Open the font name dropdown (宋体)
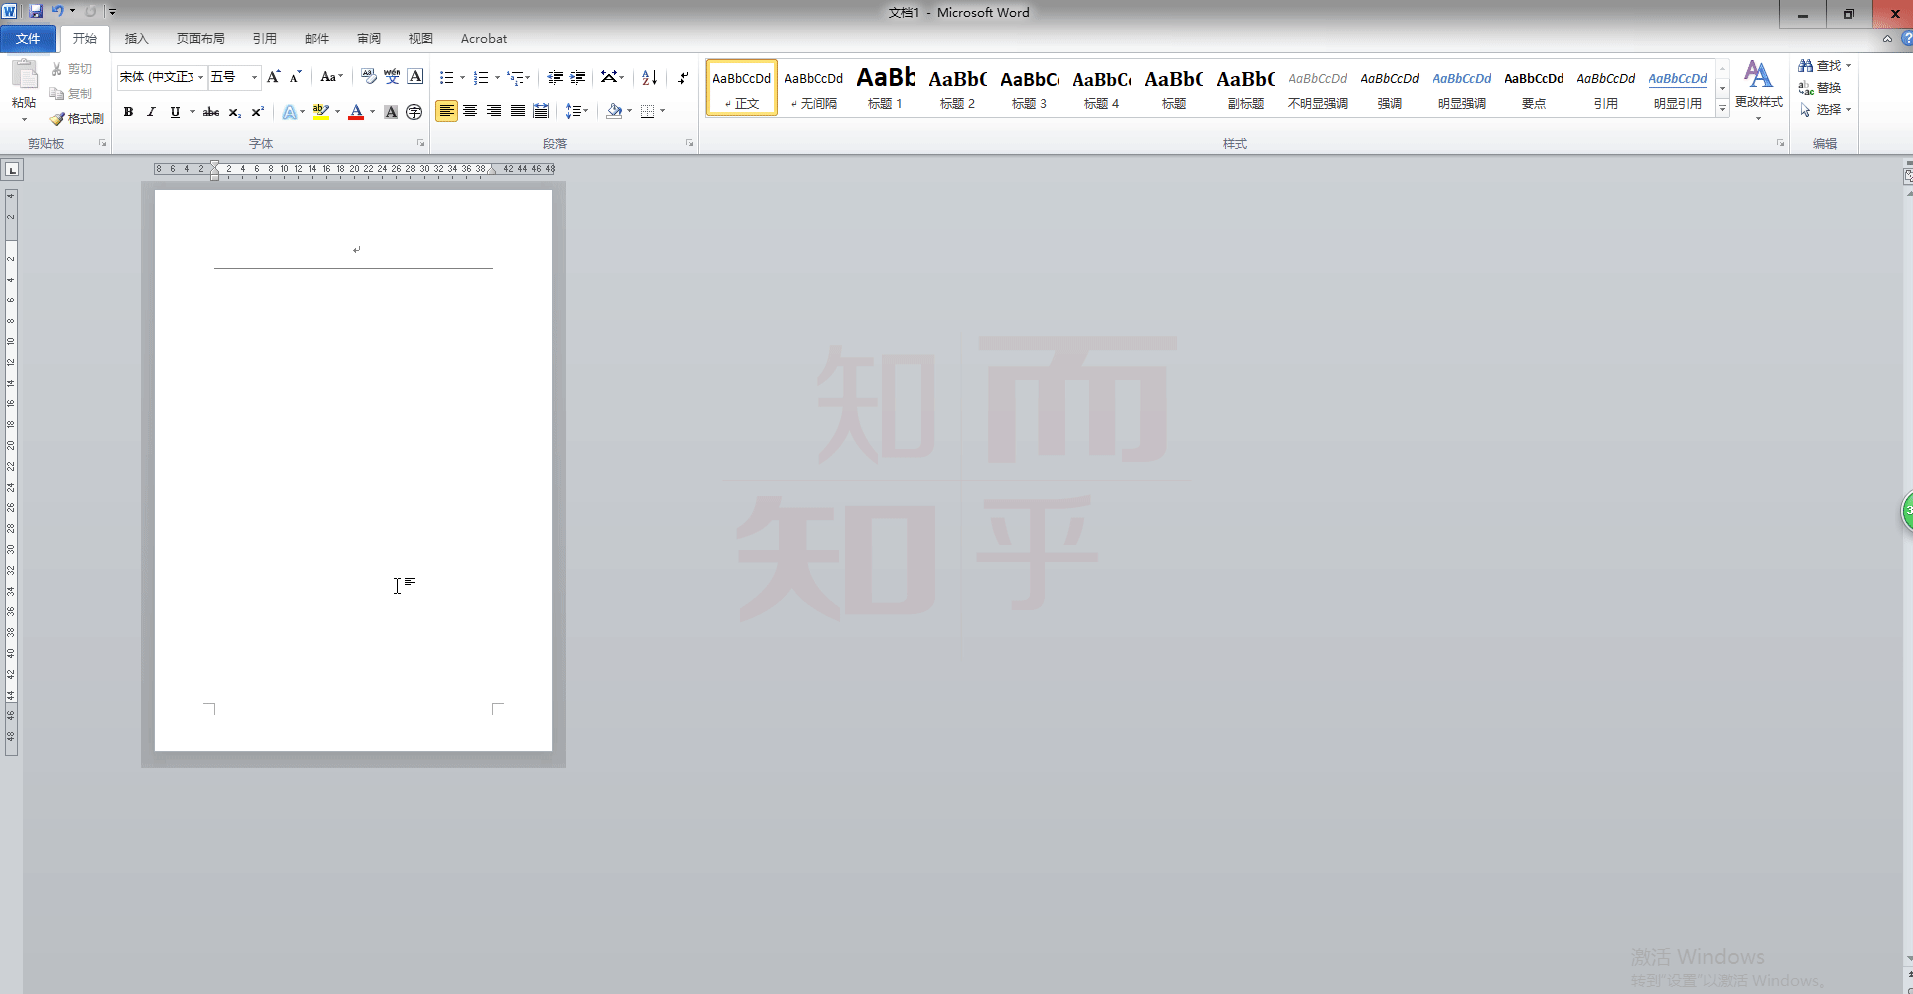The image size is (1913, 994). 200,77
